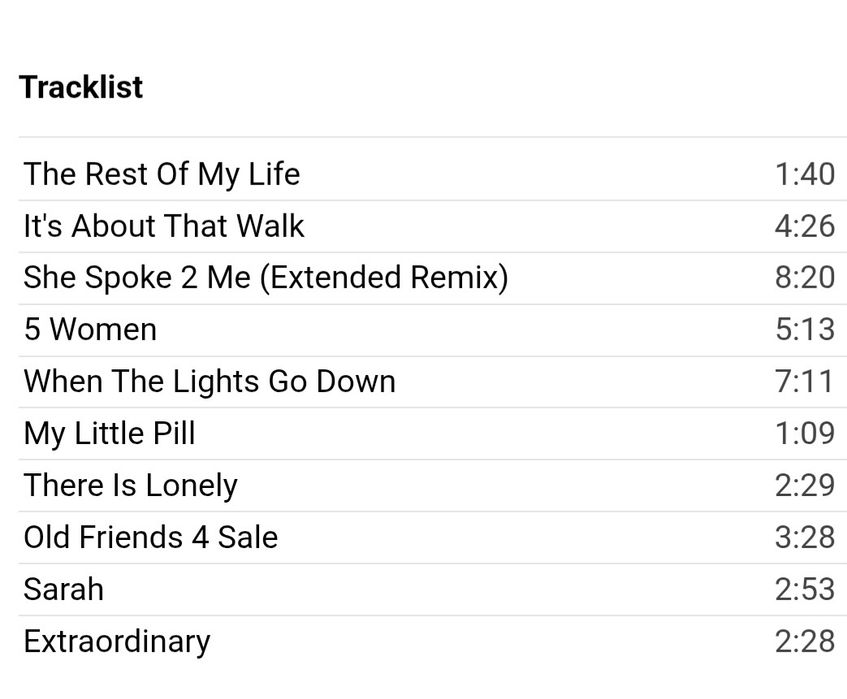The image size is (847, 699).
Task: Click the 8:20 duration of the remix
Action: point(804,277)
